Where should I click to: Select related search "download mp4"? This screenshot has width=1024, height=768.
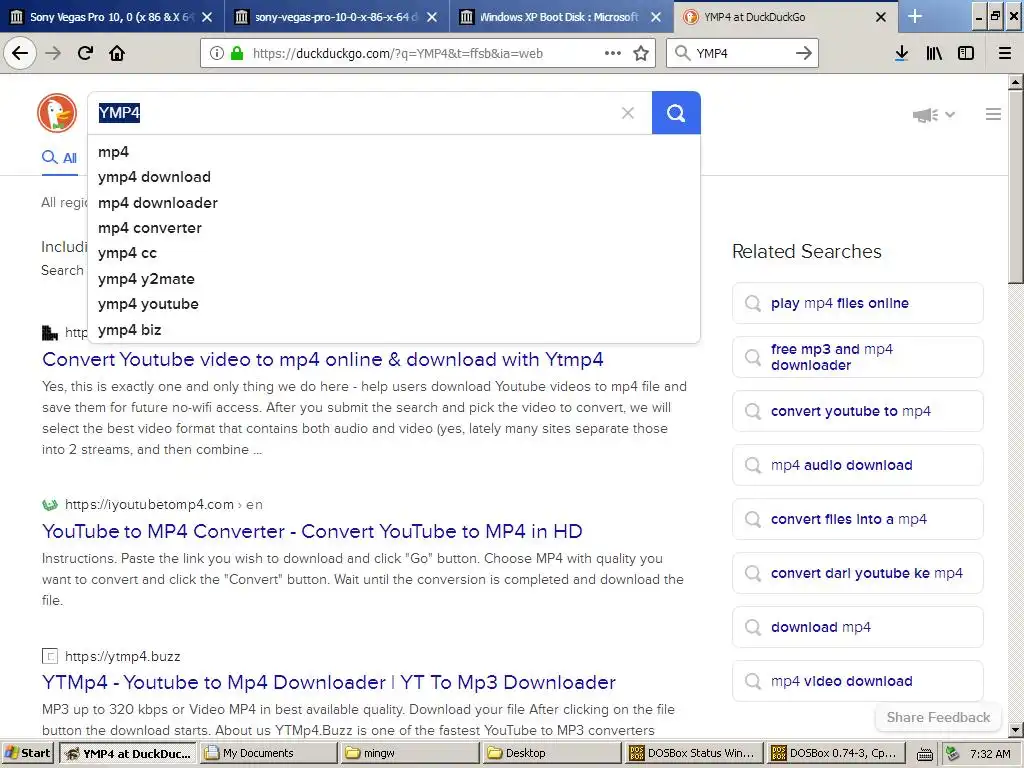[857, 627]
